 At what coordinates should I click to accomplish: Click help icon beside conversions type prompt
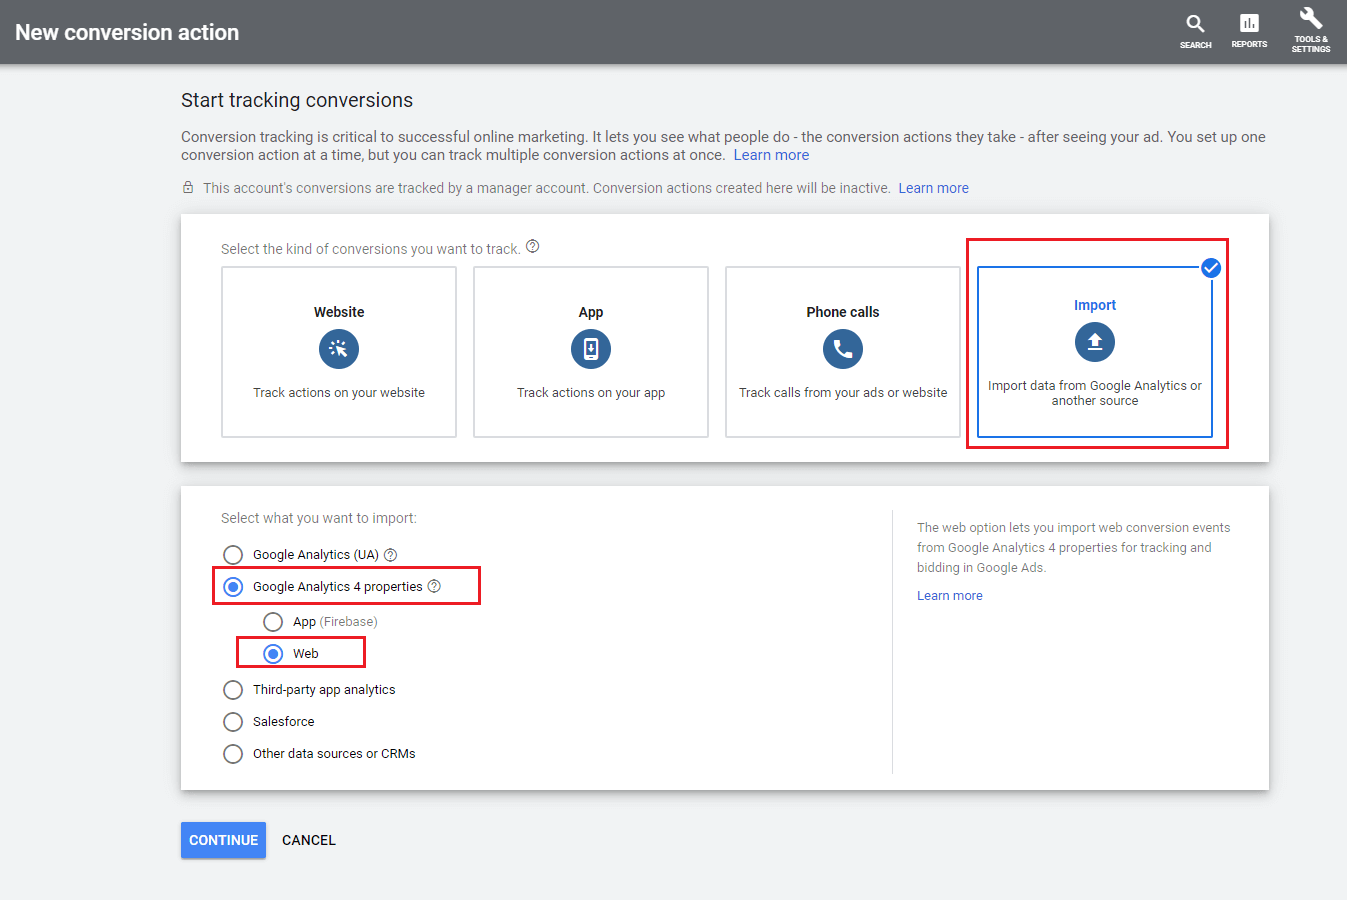[x=533, y=247]
